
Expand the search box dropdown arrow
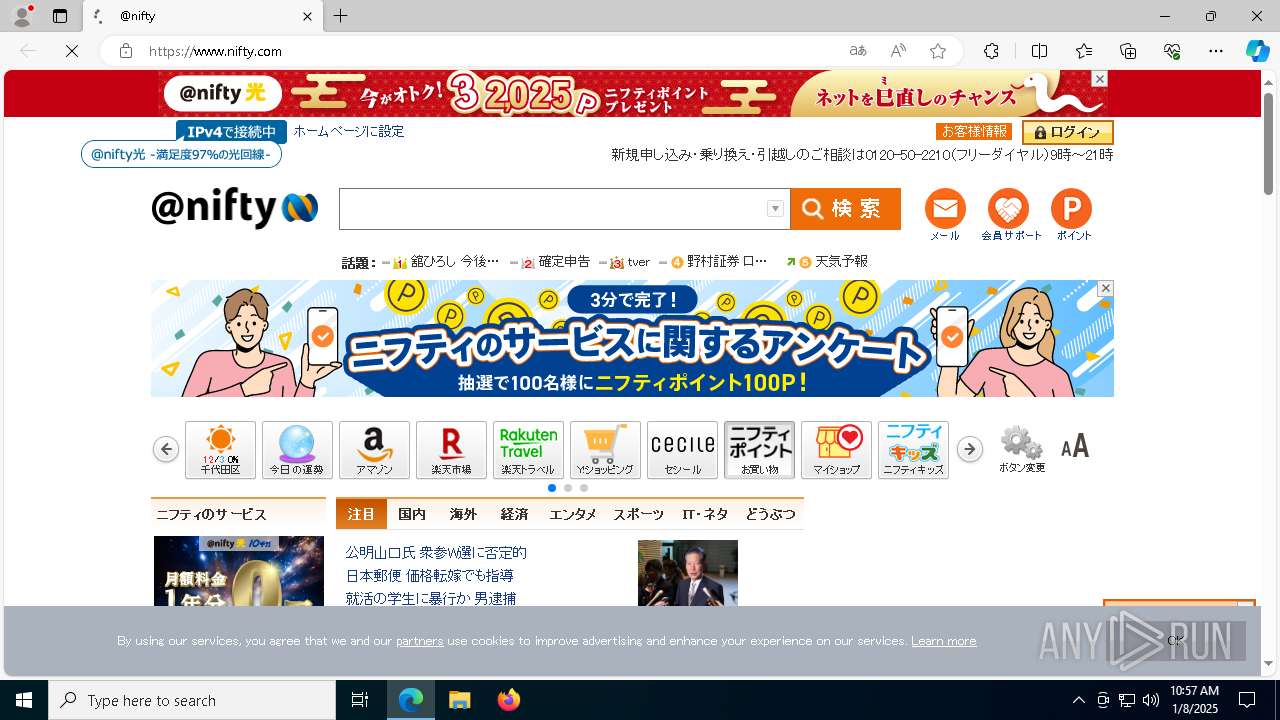[x=775, y=209]
